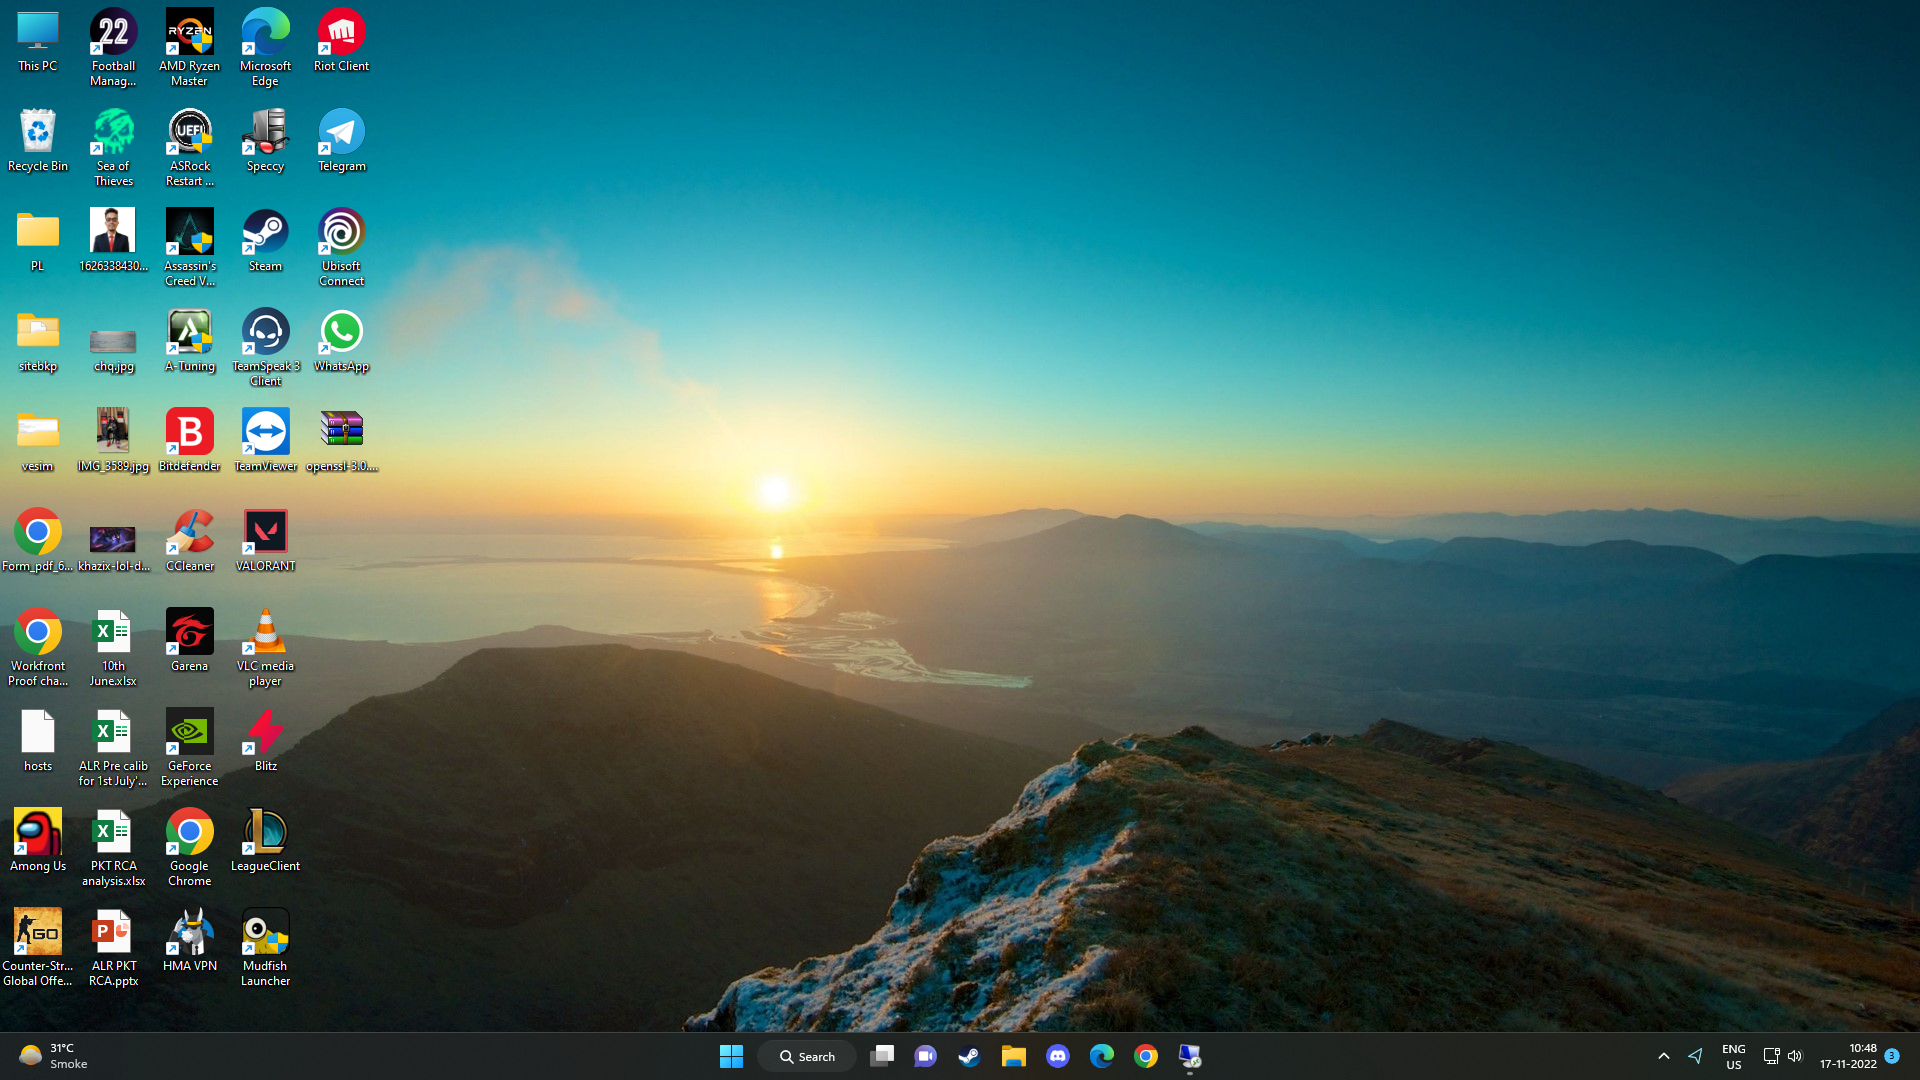Open Microsoft Edge from taskbar

pyautogui.click(x=1102, y=1056)
